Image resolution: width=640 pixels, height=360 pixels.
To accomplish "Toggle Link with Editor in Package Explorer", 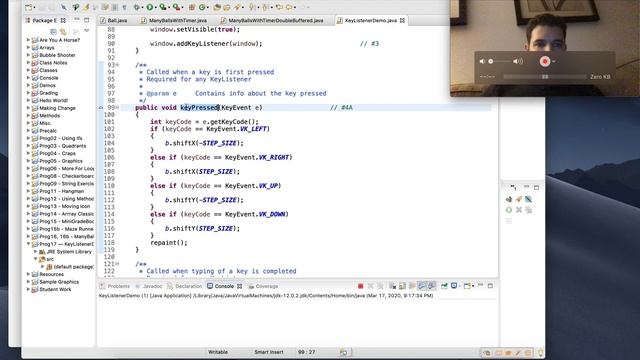I will (63, 31).
